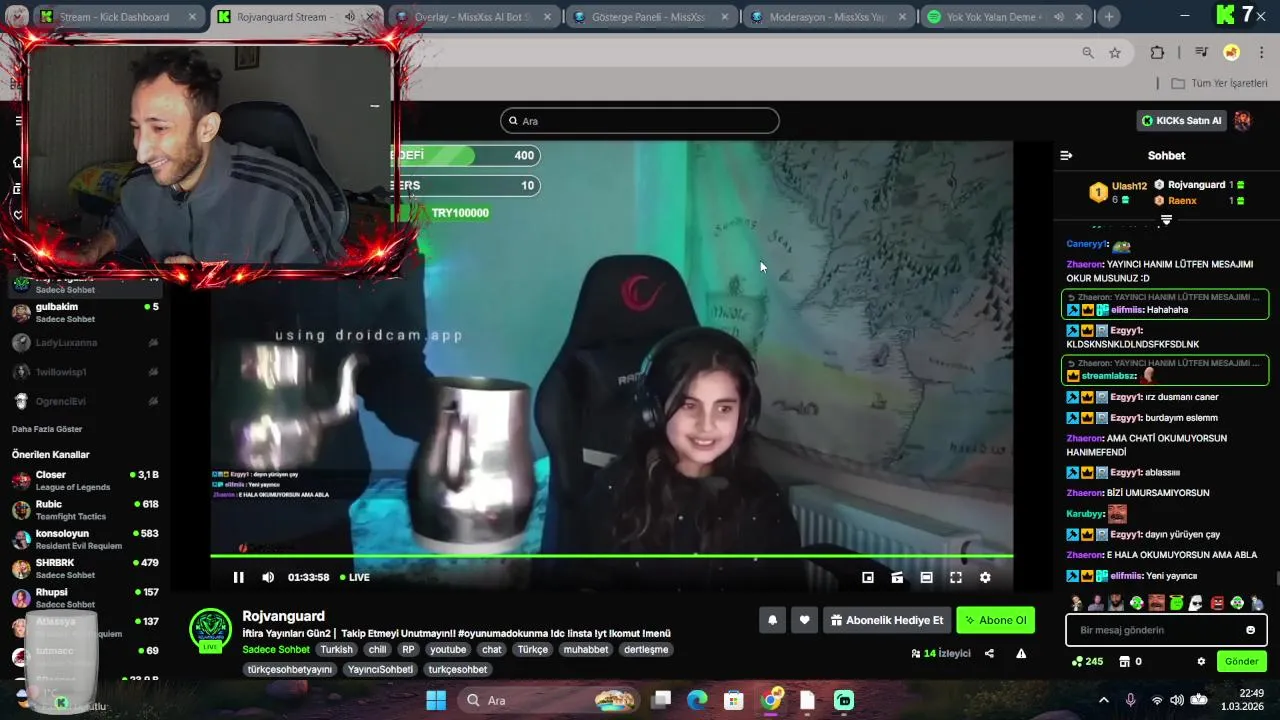Viewport: 1280px width, 720px height.
Task: Click the Rojvanguard channel avatar
Action: tap(211, 630)
